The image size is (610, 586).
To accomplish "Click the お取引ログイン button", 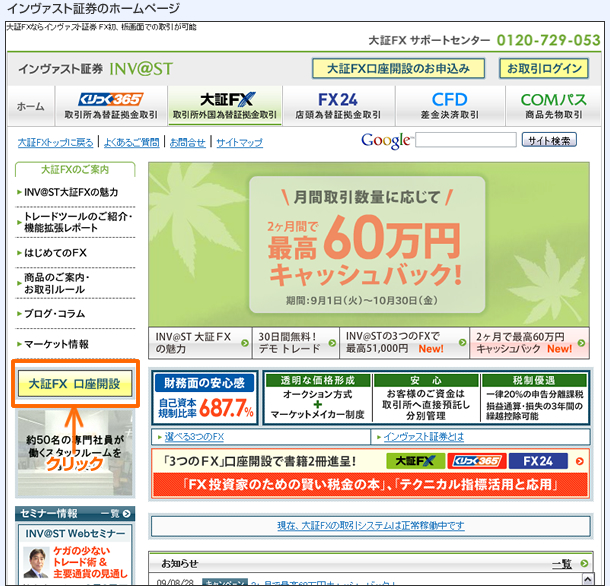I will click(544, 68).
